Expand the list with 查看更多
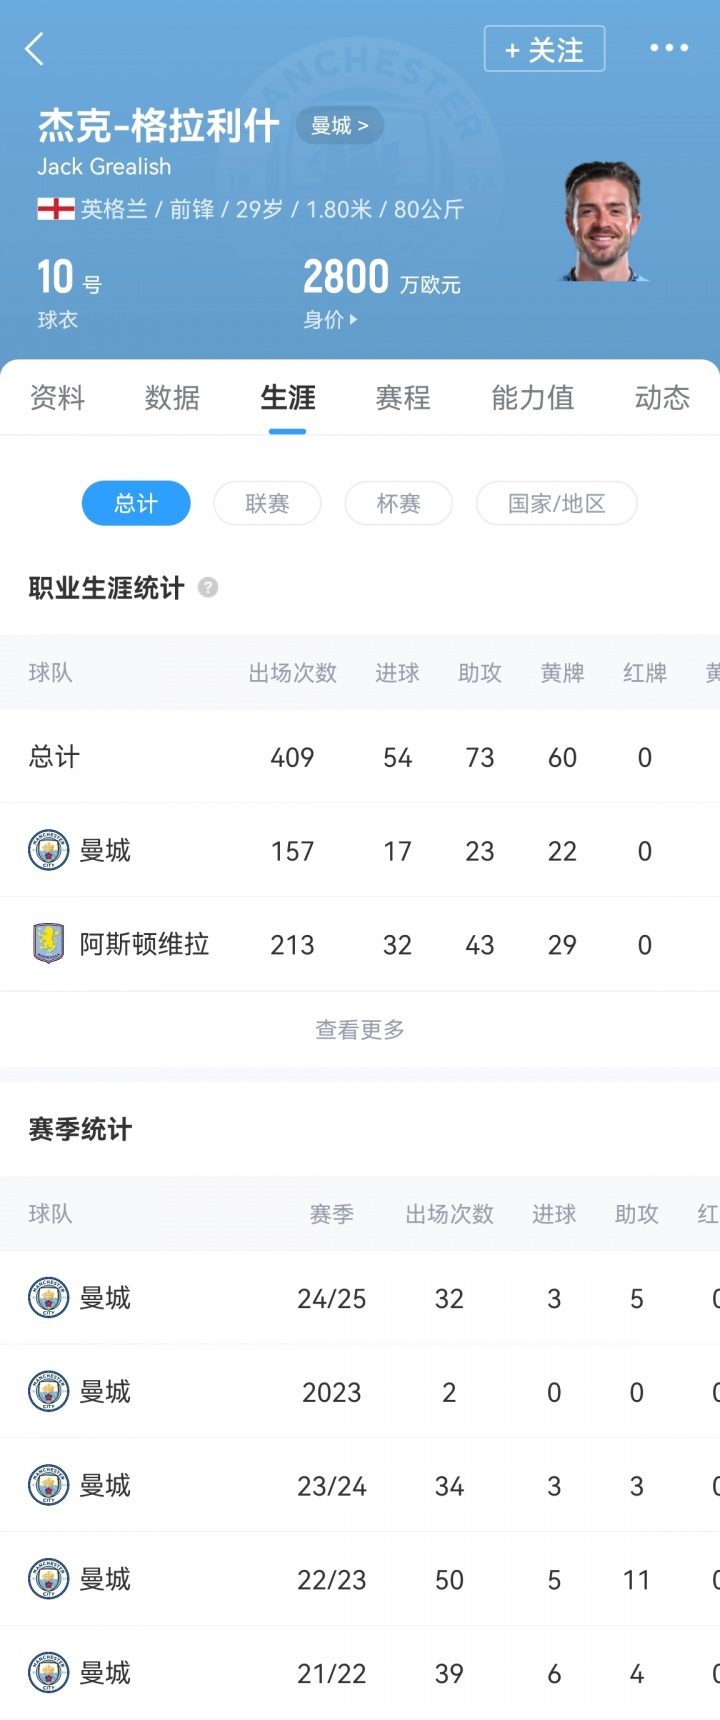 (360, 1030)
